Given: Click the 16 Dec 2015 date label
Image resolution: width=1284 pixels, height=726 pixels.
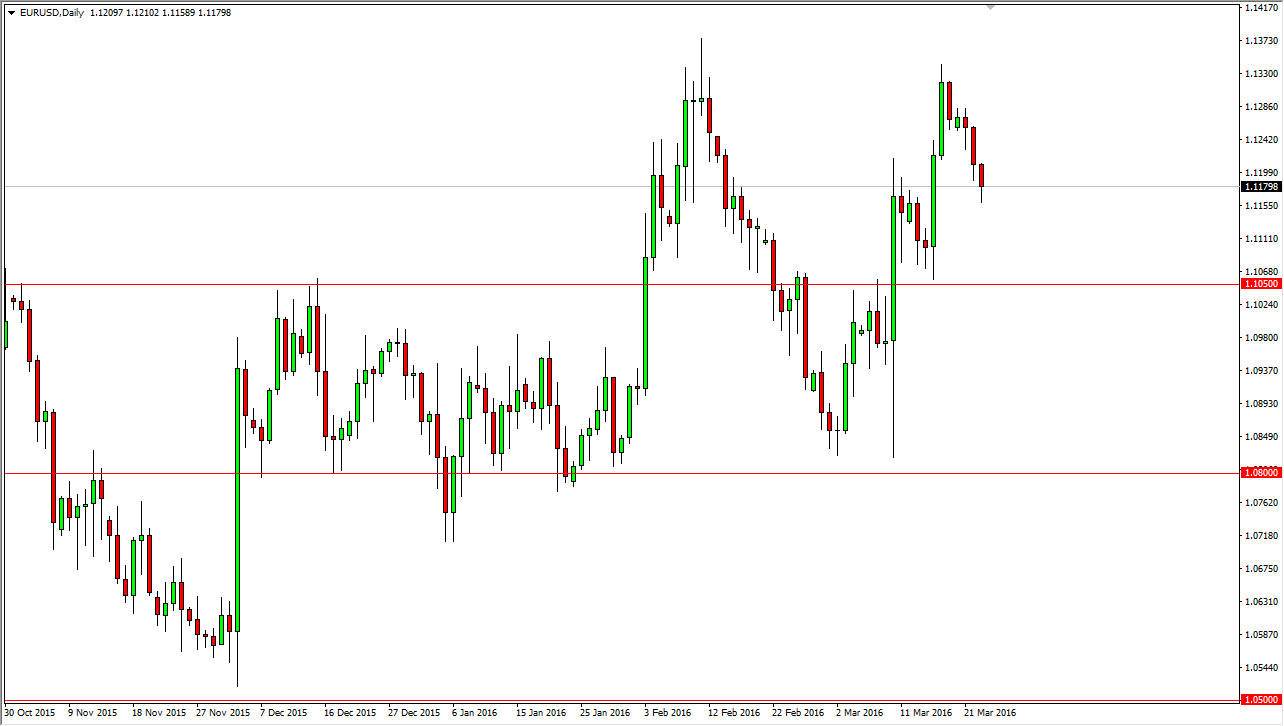Looking at the screenshot, I should tap(348, 713).
